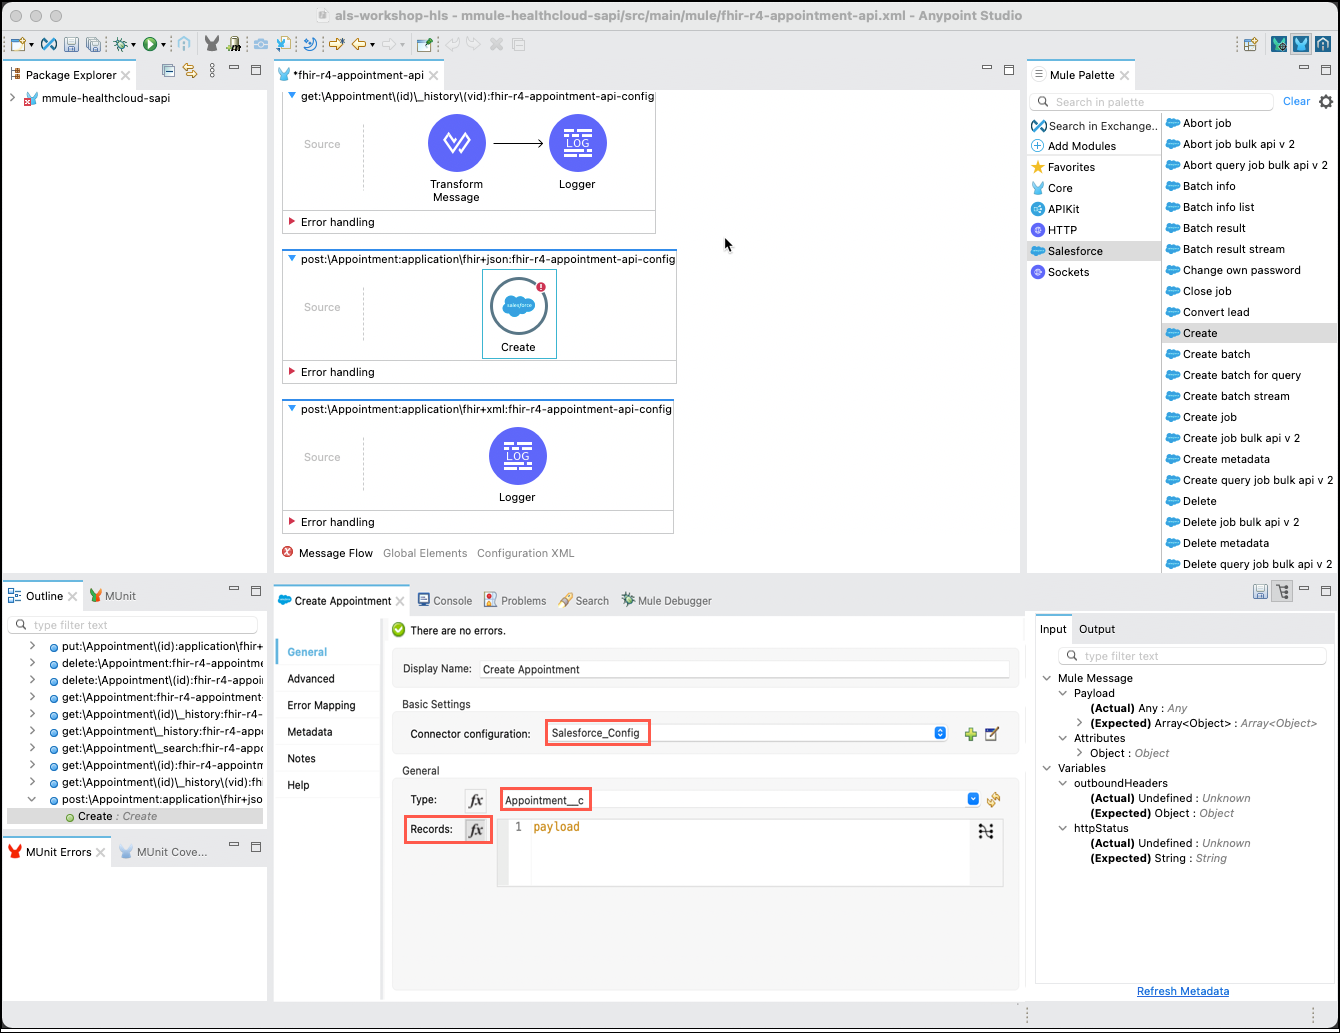Select the Create node in the Outline tree
Viewport: 1340px width, 1033px height.
click(x=117, y=816)
